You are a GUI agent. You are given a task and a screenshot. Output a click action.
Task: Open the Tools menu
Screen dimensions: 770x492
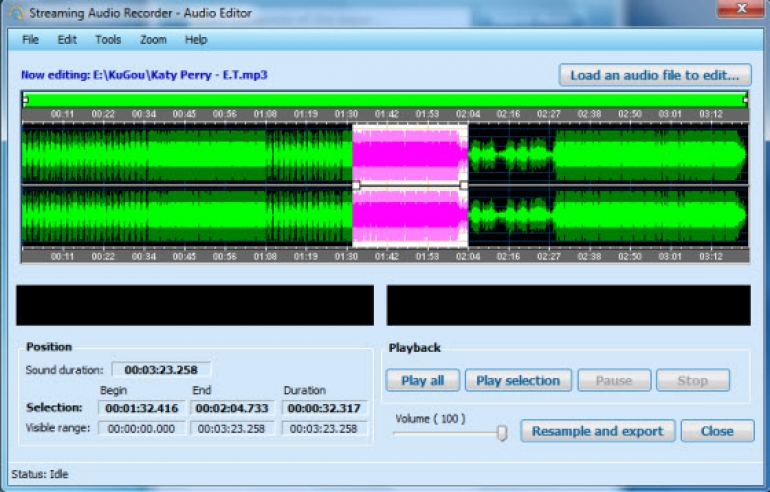tap(108, 40)
